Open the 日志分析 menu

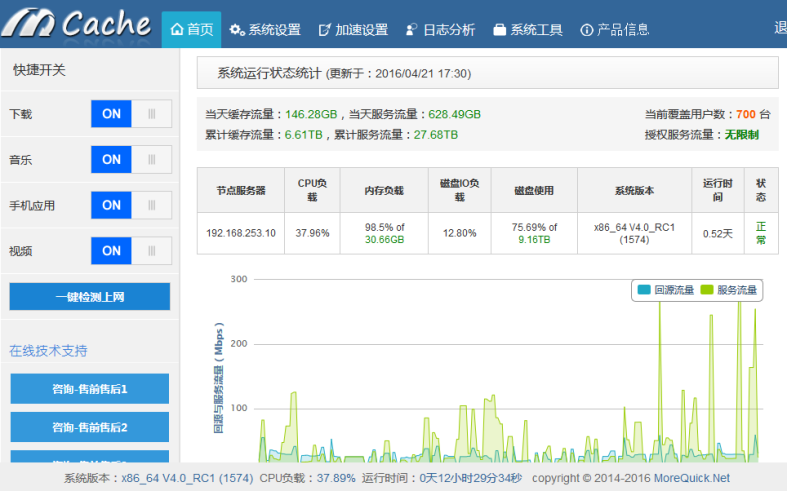point(440,30)
